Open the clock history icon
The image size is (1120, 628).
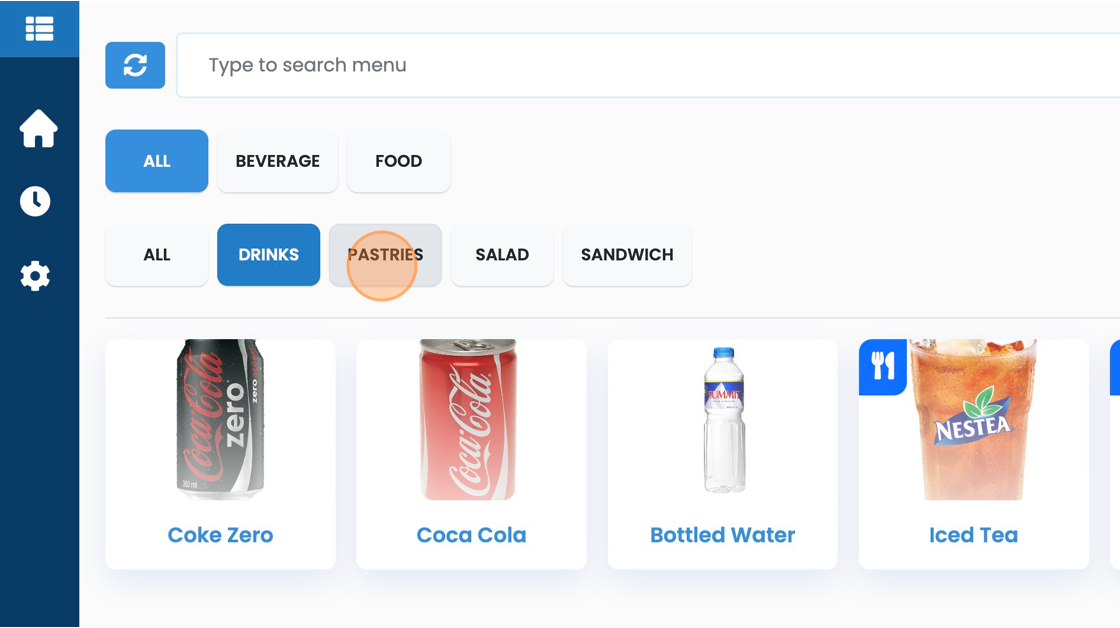35,201
